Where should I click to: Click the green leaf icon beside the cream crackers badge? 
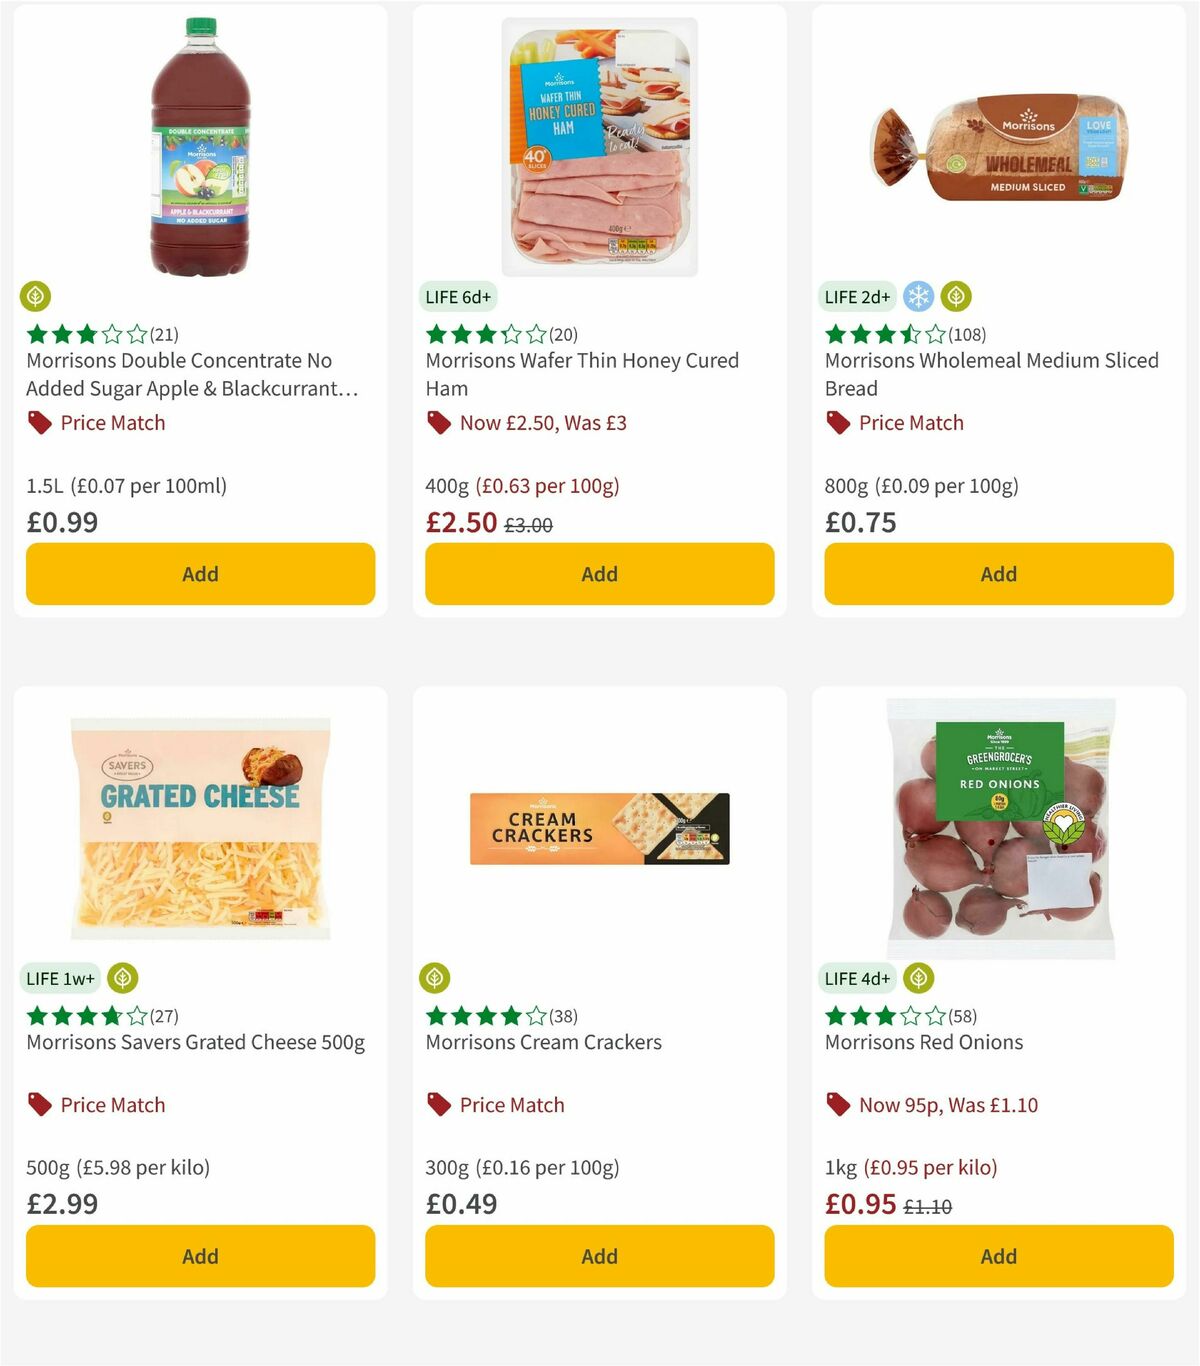(x=436, y=978)
